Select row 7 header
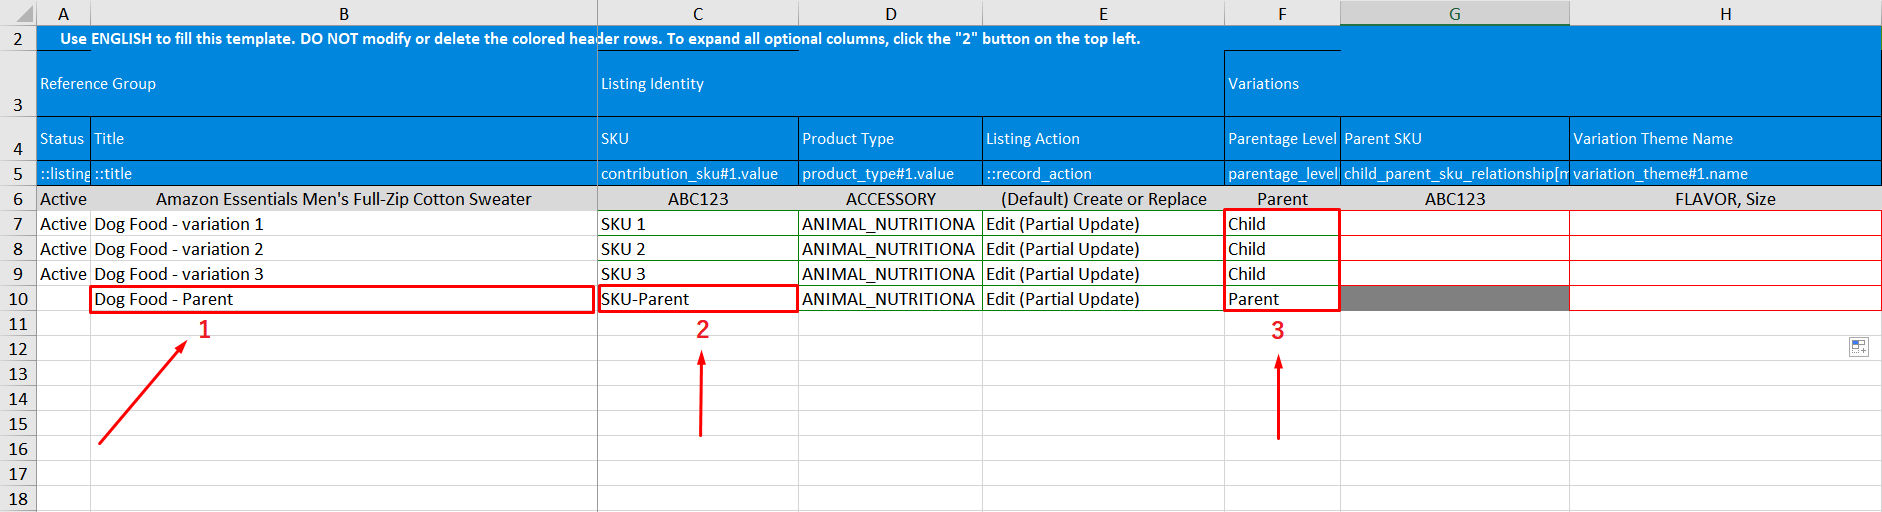The image size is (1882, 512). click(18, 224)
